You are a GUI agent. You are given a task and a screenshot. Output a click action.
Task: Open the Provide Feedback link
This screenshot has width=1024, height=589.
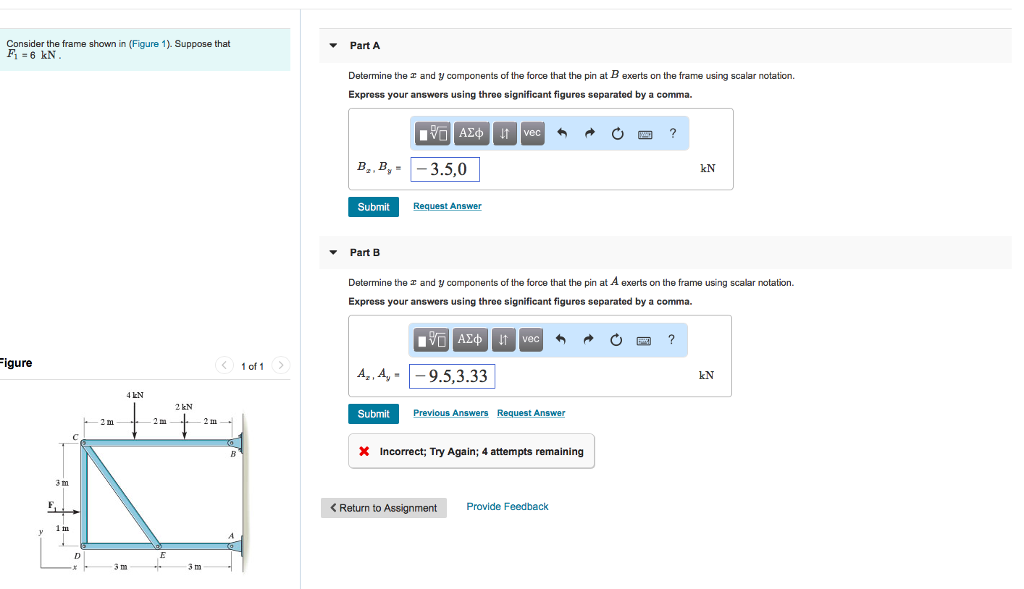507,506
